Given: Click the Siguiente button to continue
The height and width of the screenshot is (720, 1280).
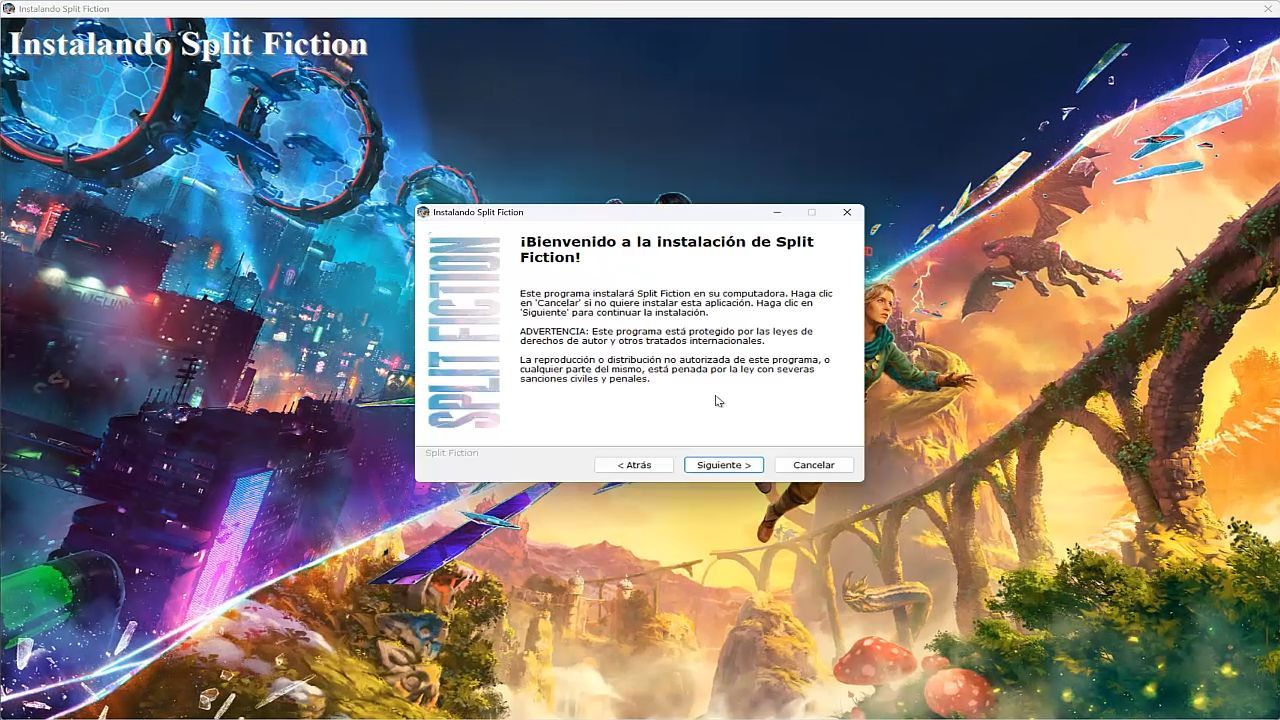Looking at the screenshot, I should click(x=724, y=465).
